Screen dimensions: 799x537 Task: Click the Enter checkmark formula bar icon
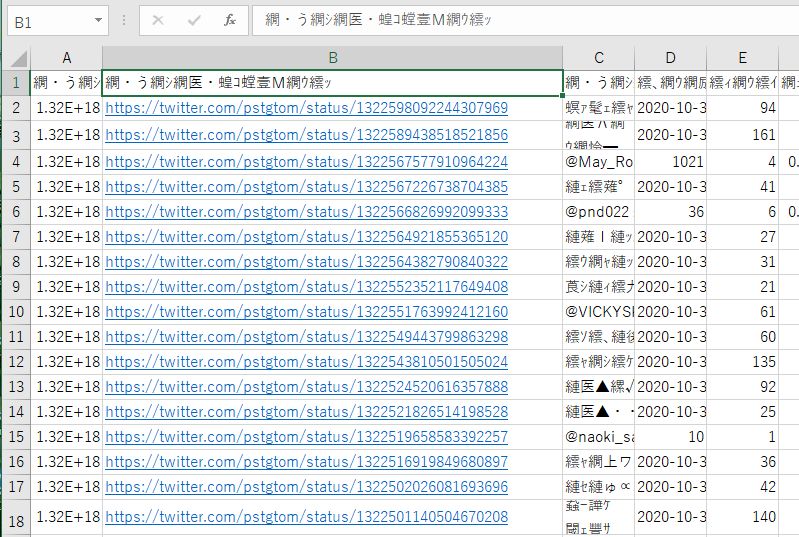pyautogui.click(x=194, y=20)
